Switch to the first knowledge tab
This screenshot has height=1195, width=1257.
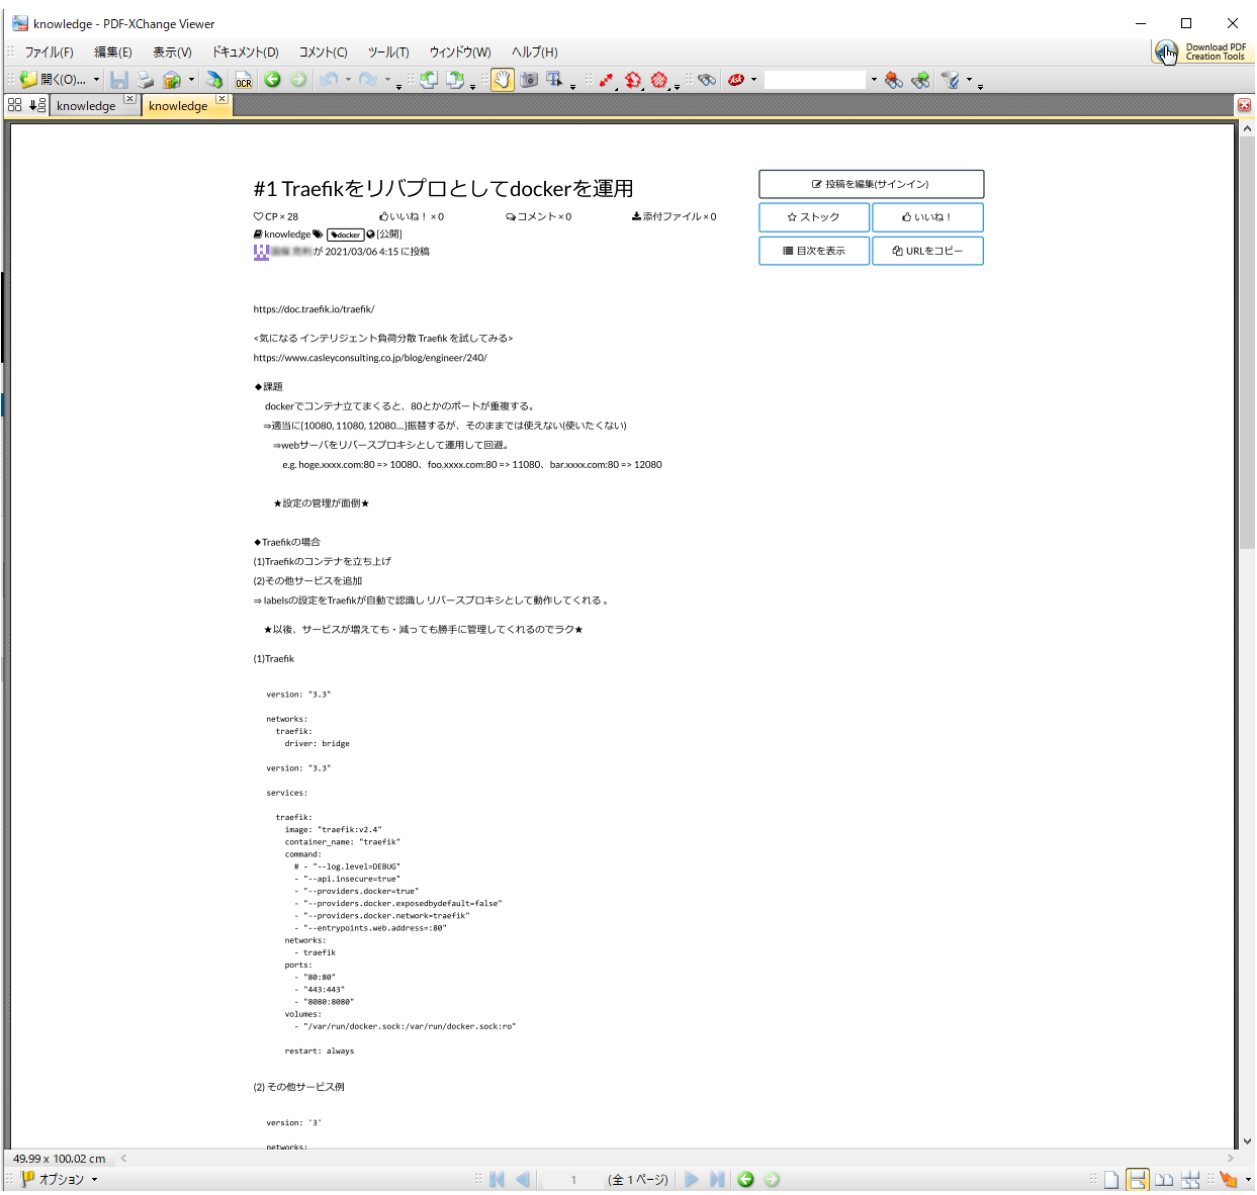click(x=86, y=106)
